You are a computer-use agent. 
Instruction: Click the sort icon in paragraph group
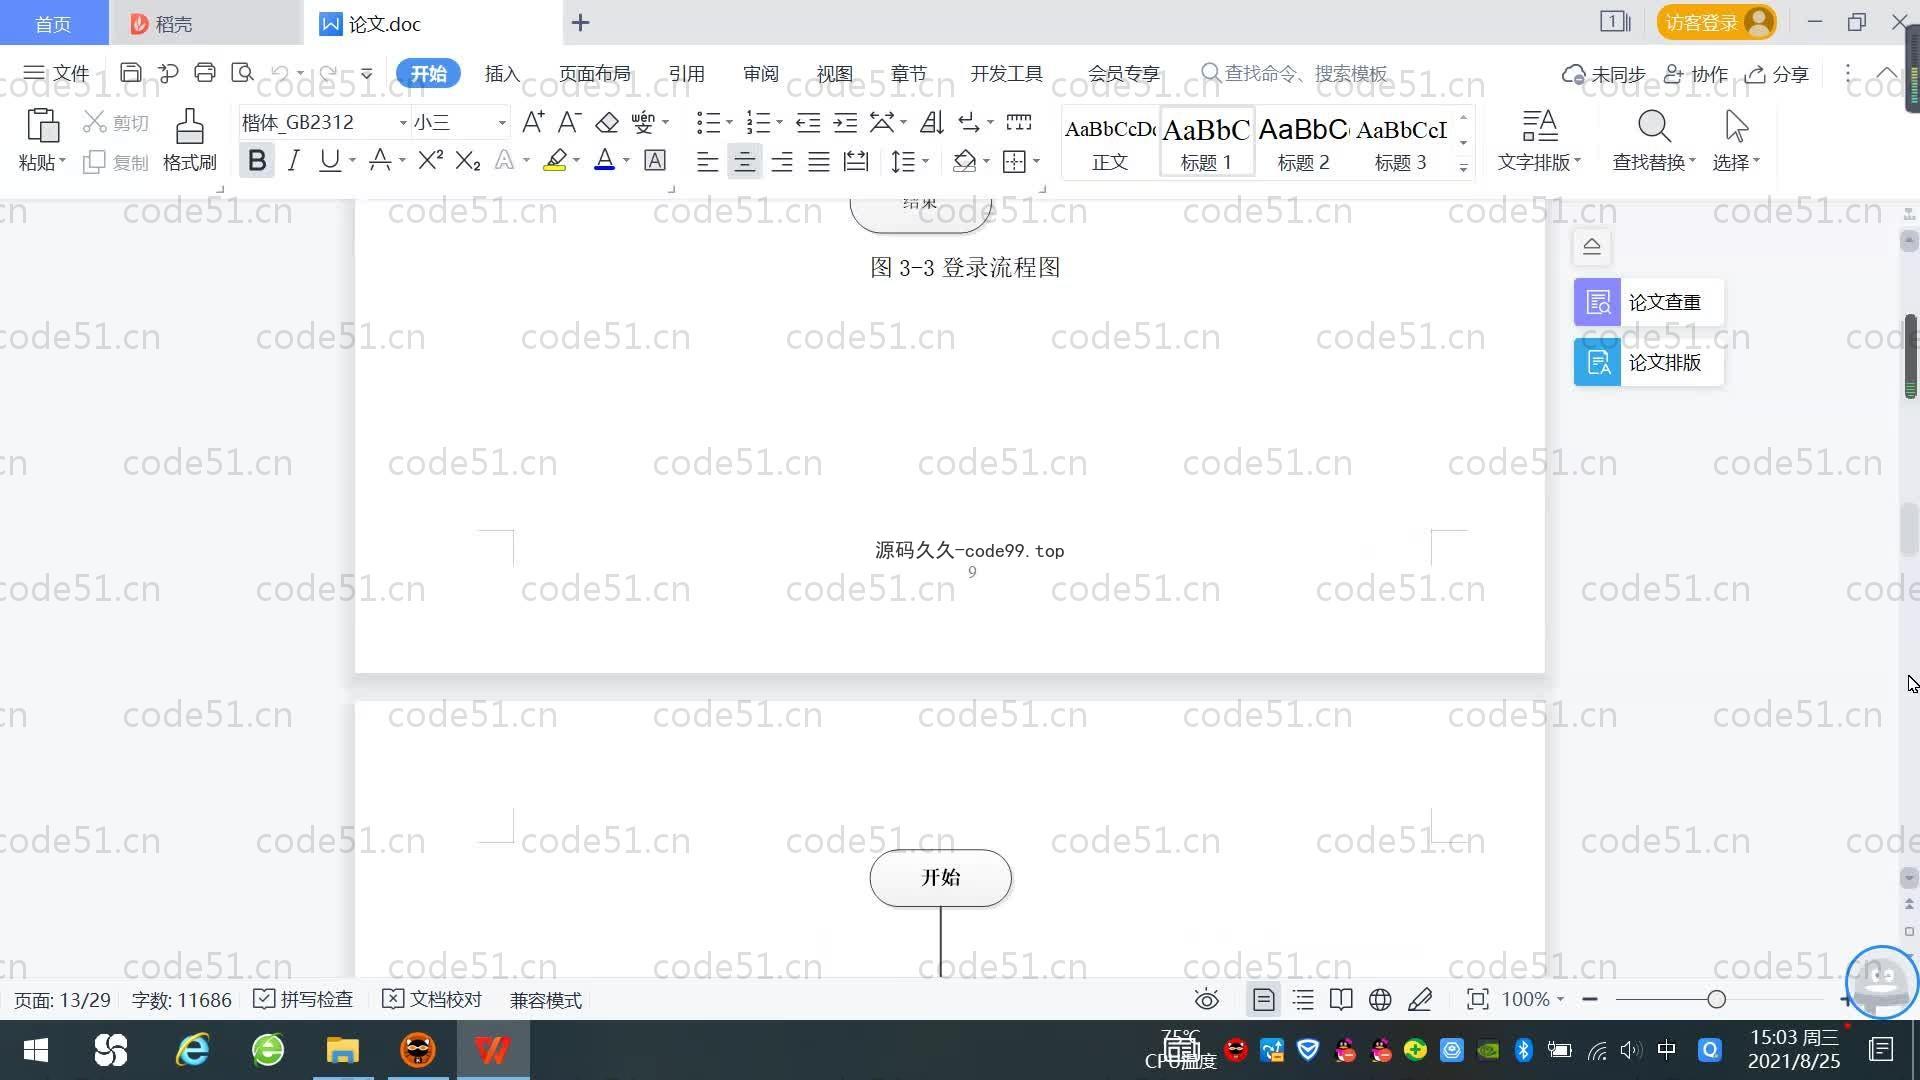932,122
